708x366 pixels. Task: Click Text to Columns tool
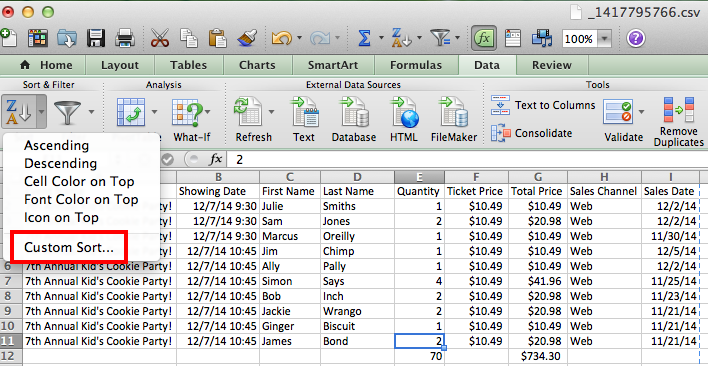(543, 105)
